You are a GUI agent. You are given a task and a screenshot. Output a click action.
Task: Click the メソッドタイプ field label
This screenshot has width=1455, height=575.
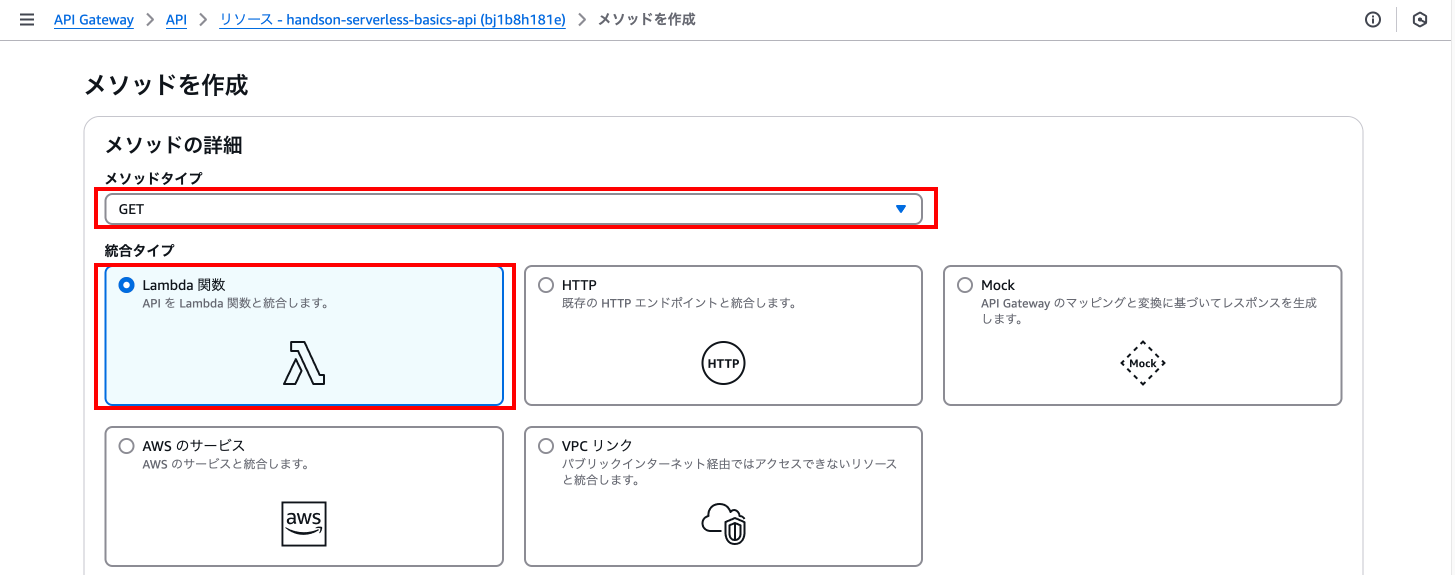coord(153,178)
